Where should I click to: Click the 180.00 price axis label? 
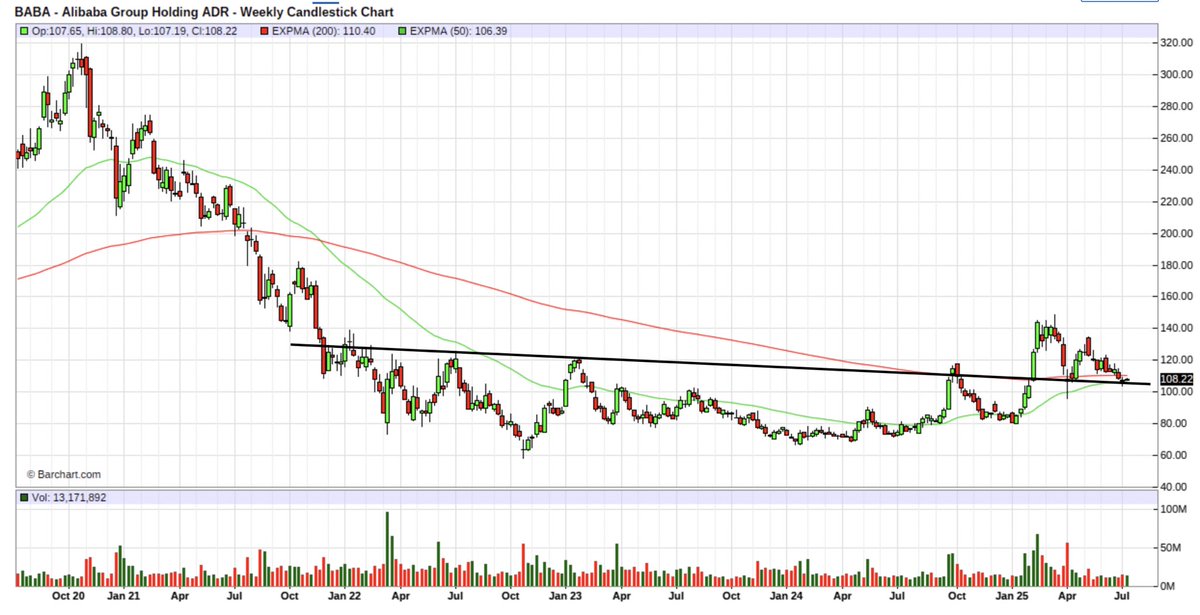click(1175, 265)
